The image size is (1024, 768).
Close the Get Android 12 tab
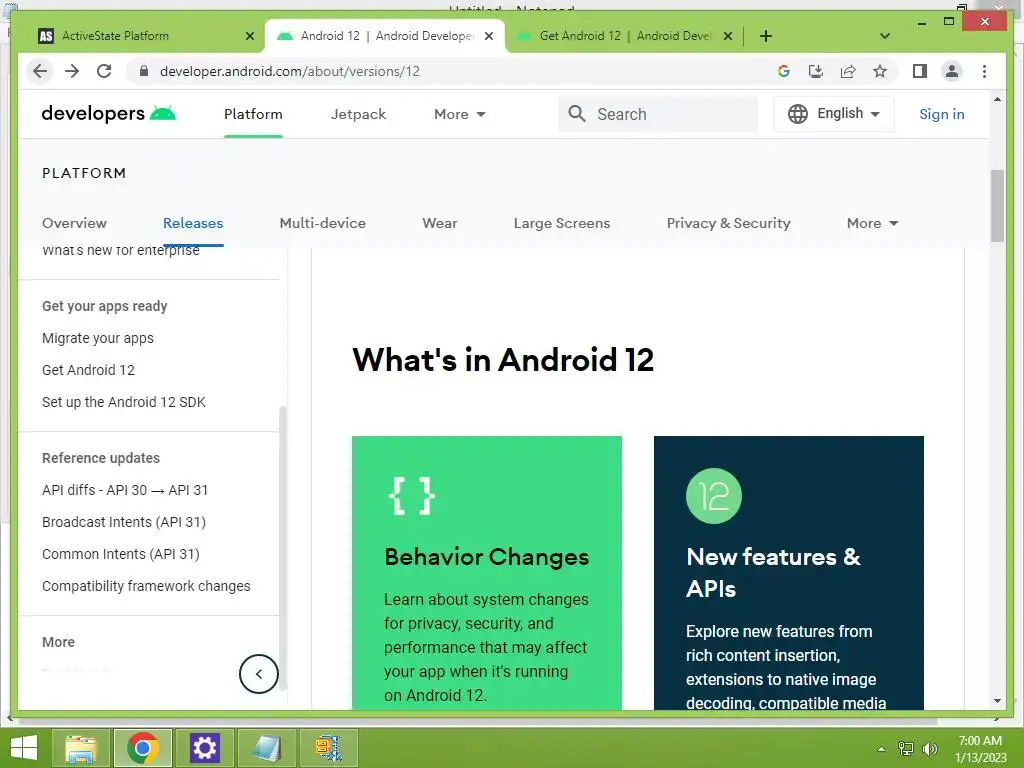(x=728, y=36)
